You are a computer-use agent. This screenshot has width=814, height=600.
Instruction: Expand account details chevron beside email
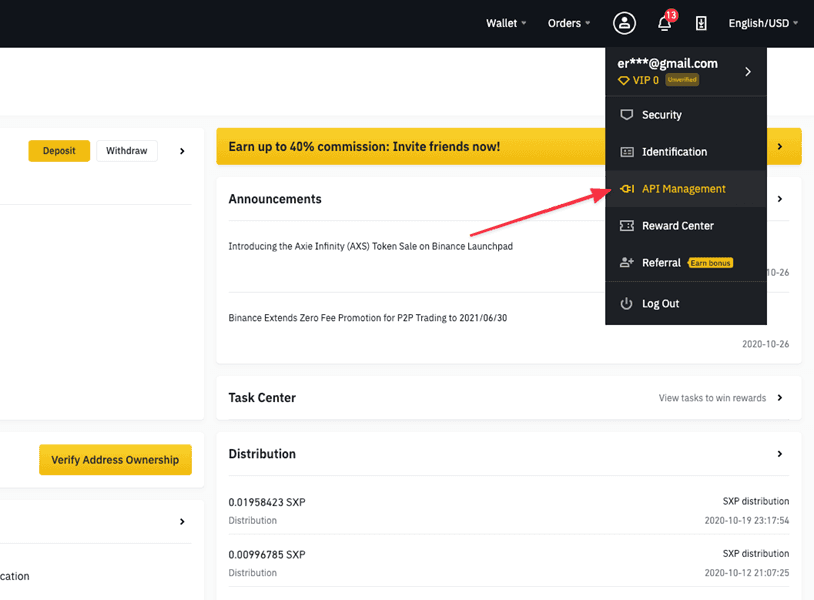pos(748,72)
